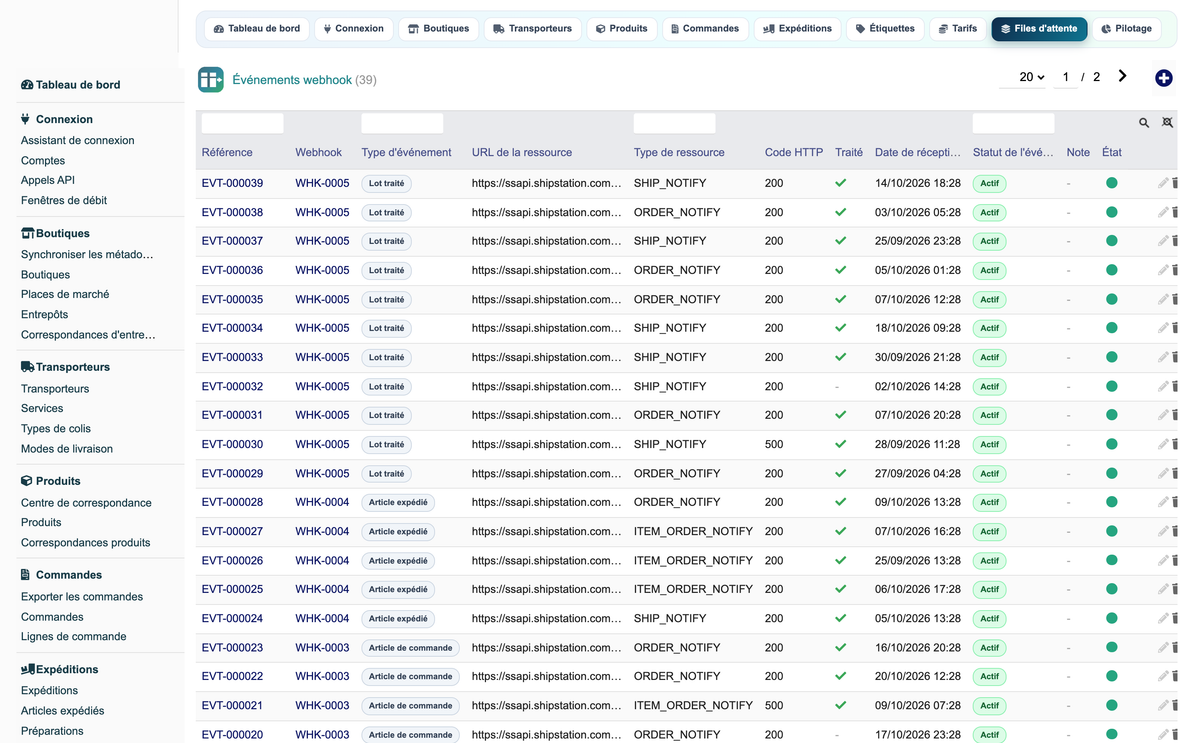Edit EVT-000036 with the pencil icon
The width and height of the screenshot is (1200, 743).
(x=1163, y=270)
